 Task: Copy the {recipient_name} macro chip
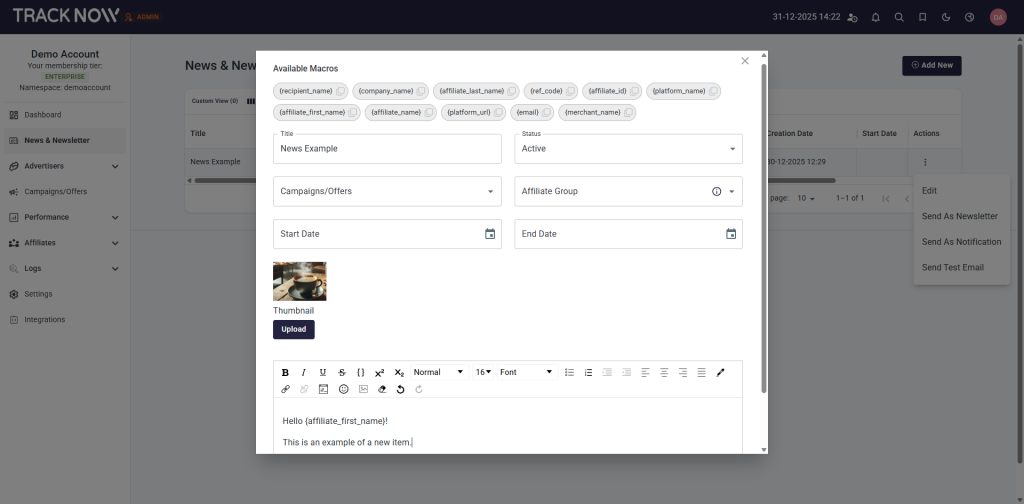[342, 91]
